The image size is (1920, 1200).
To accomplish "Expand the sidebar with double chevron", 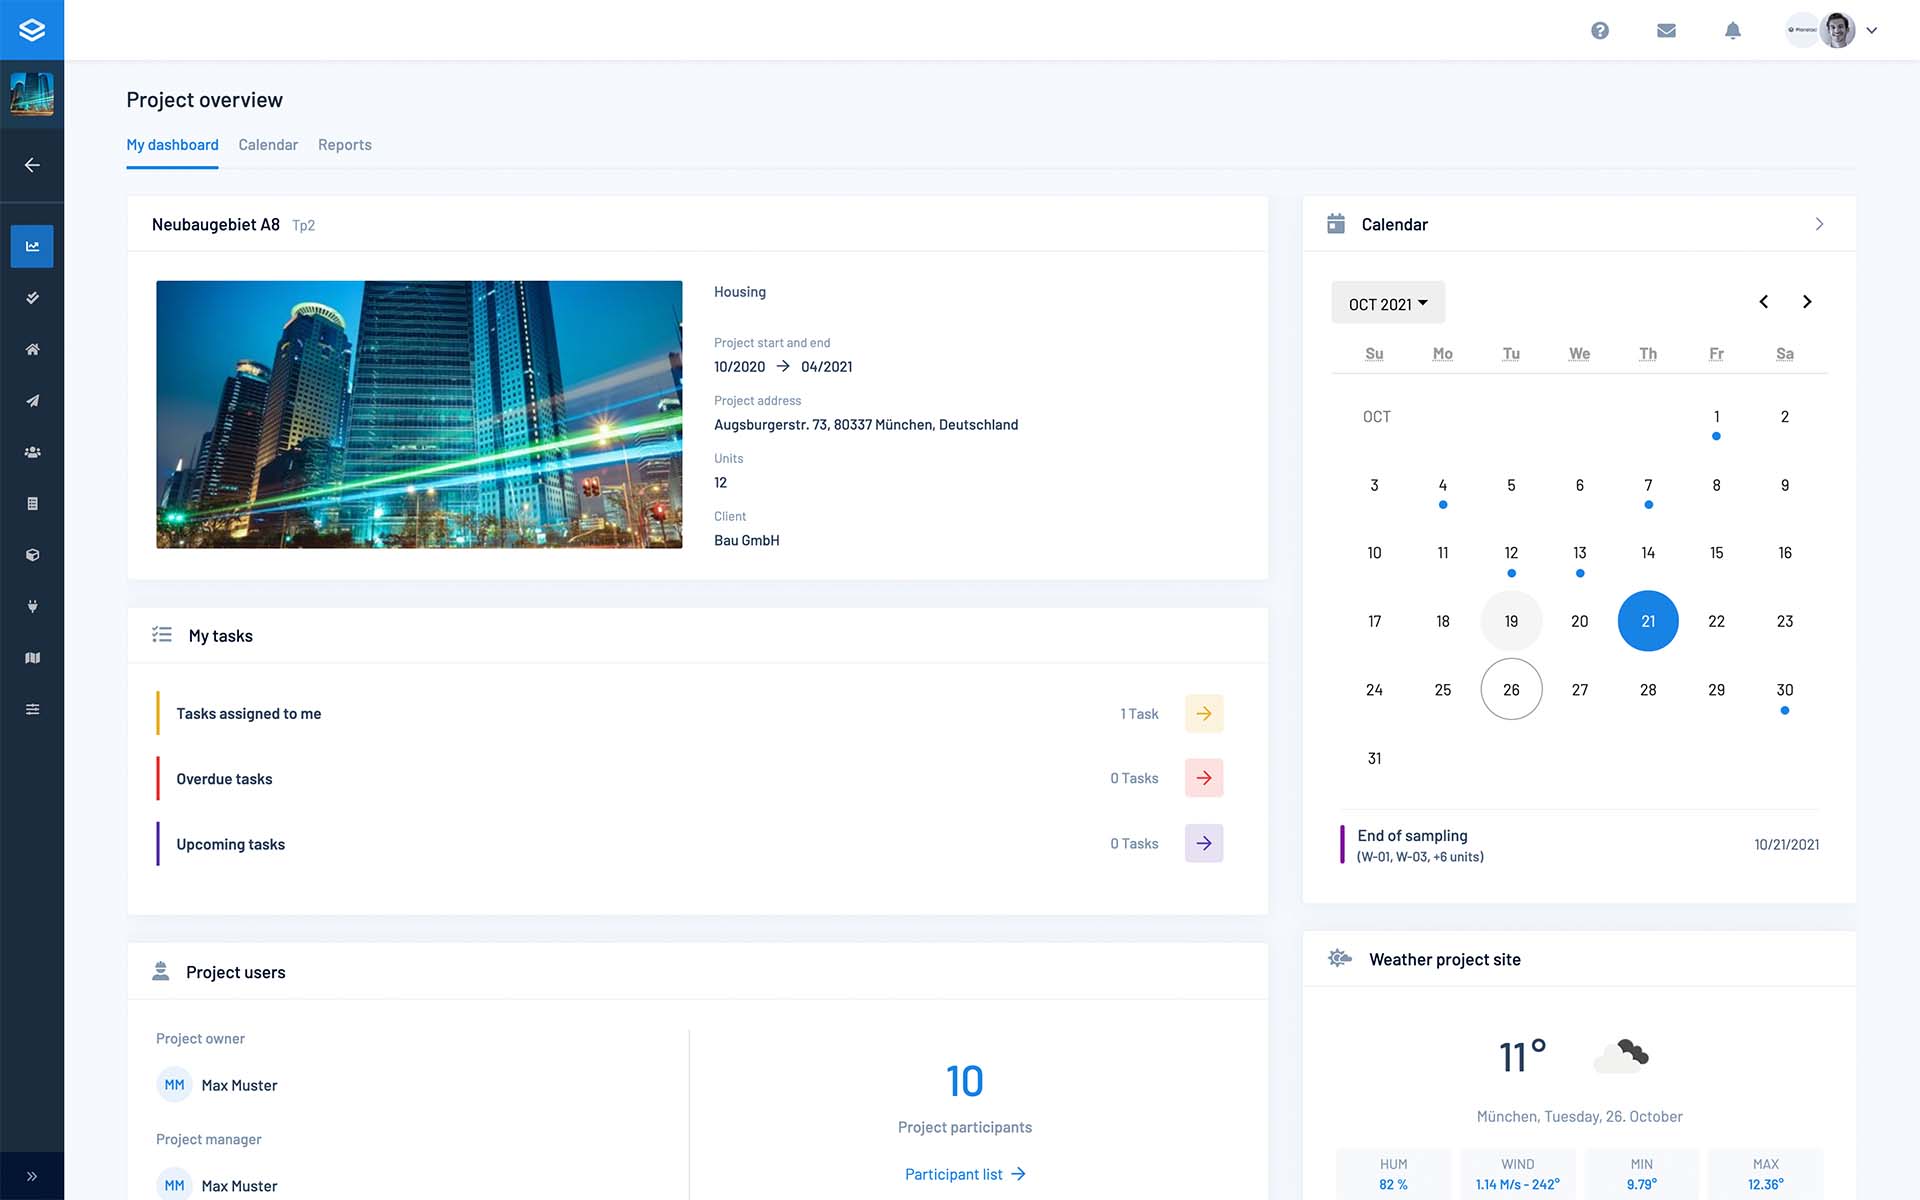I will coord(32,1176).
